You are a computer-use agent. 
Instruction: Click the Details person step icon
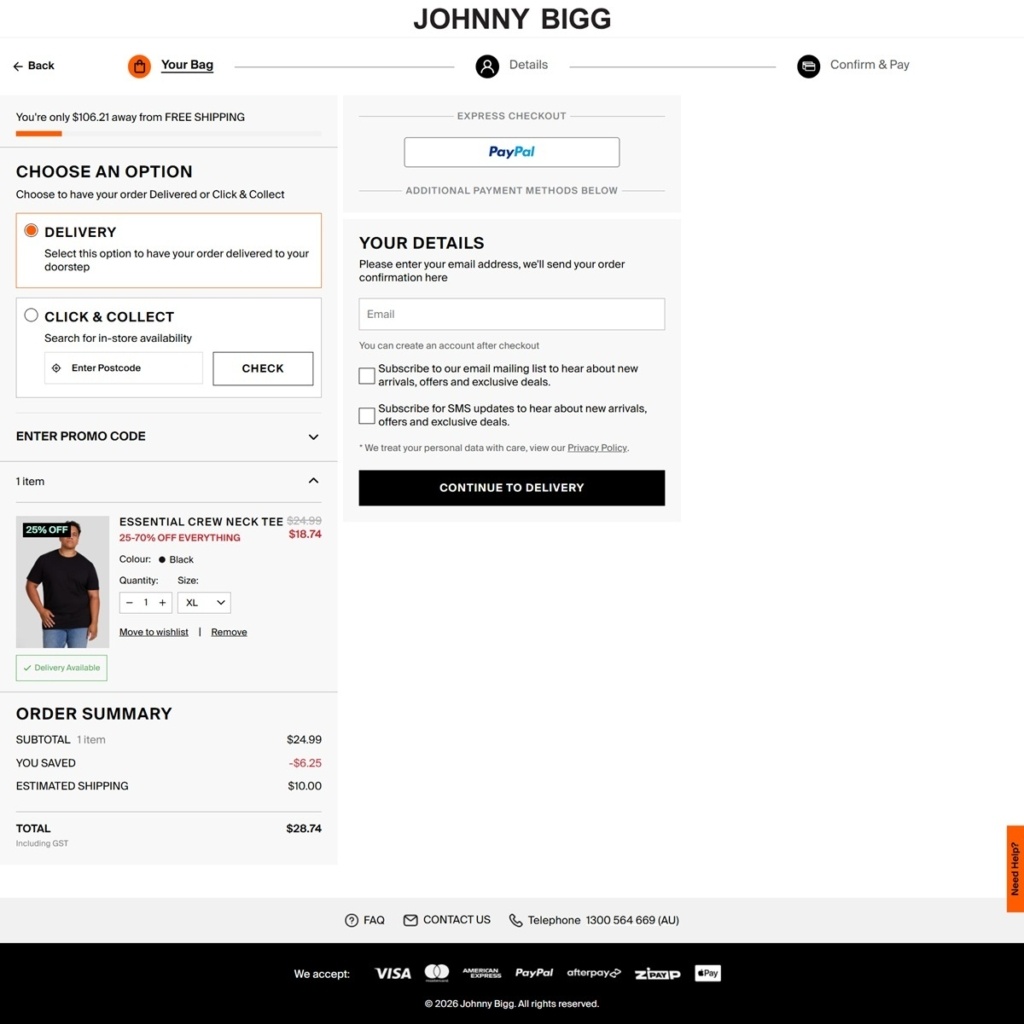pyautogui.click(x=487, y=66)
